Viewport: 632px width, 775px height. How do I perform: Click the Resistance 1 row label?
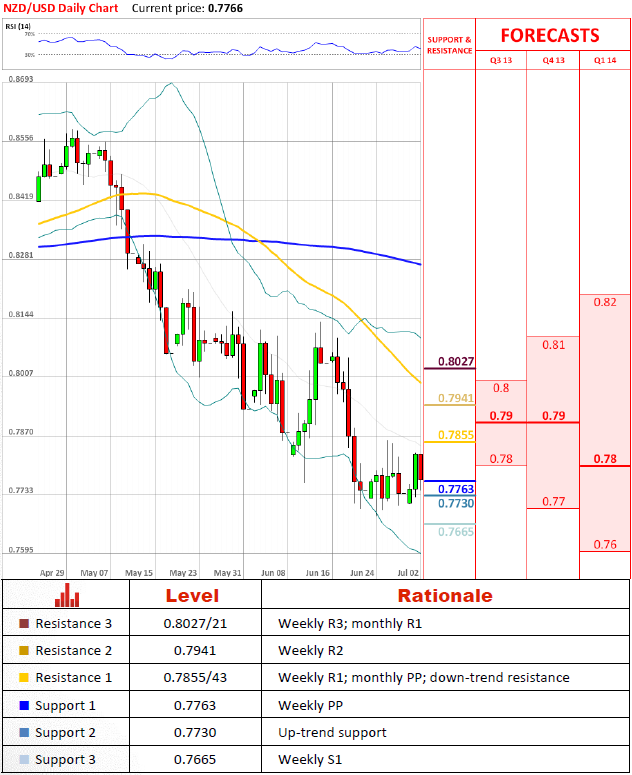74,678
